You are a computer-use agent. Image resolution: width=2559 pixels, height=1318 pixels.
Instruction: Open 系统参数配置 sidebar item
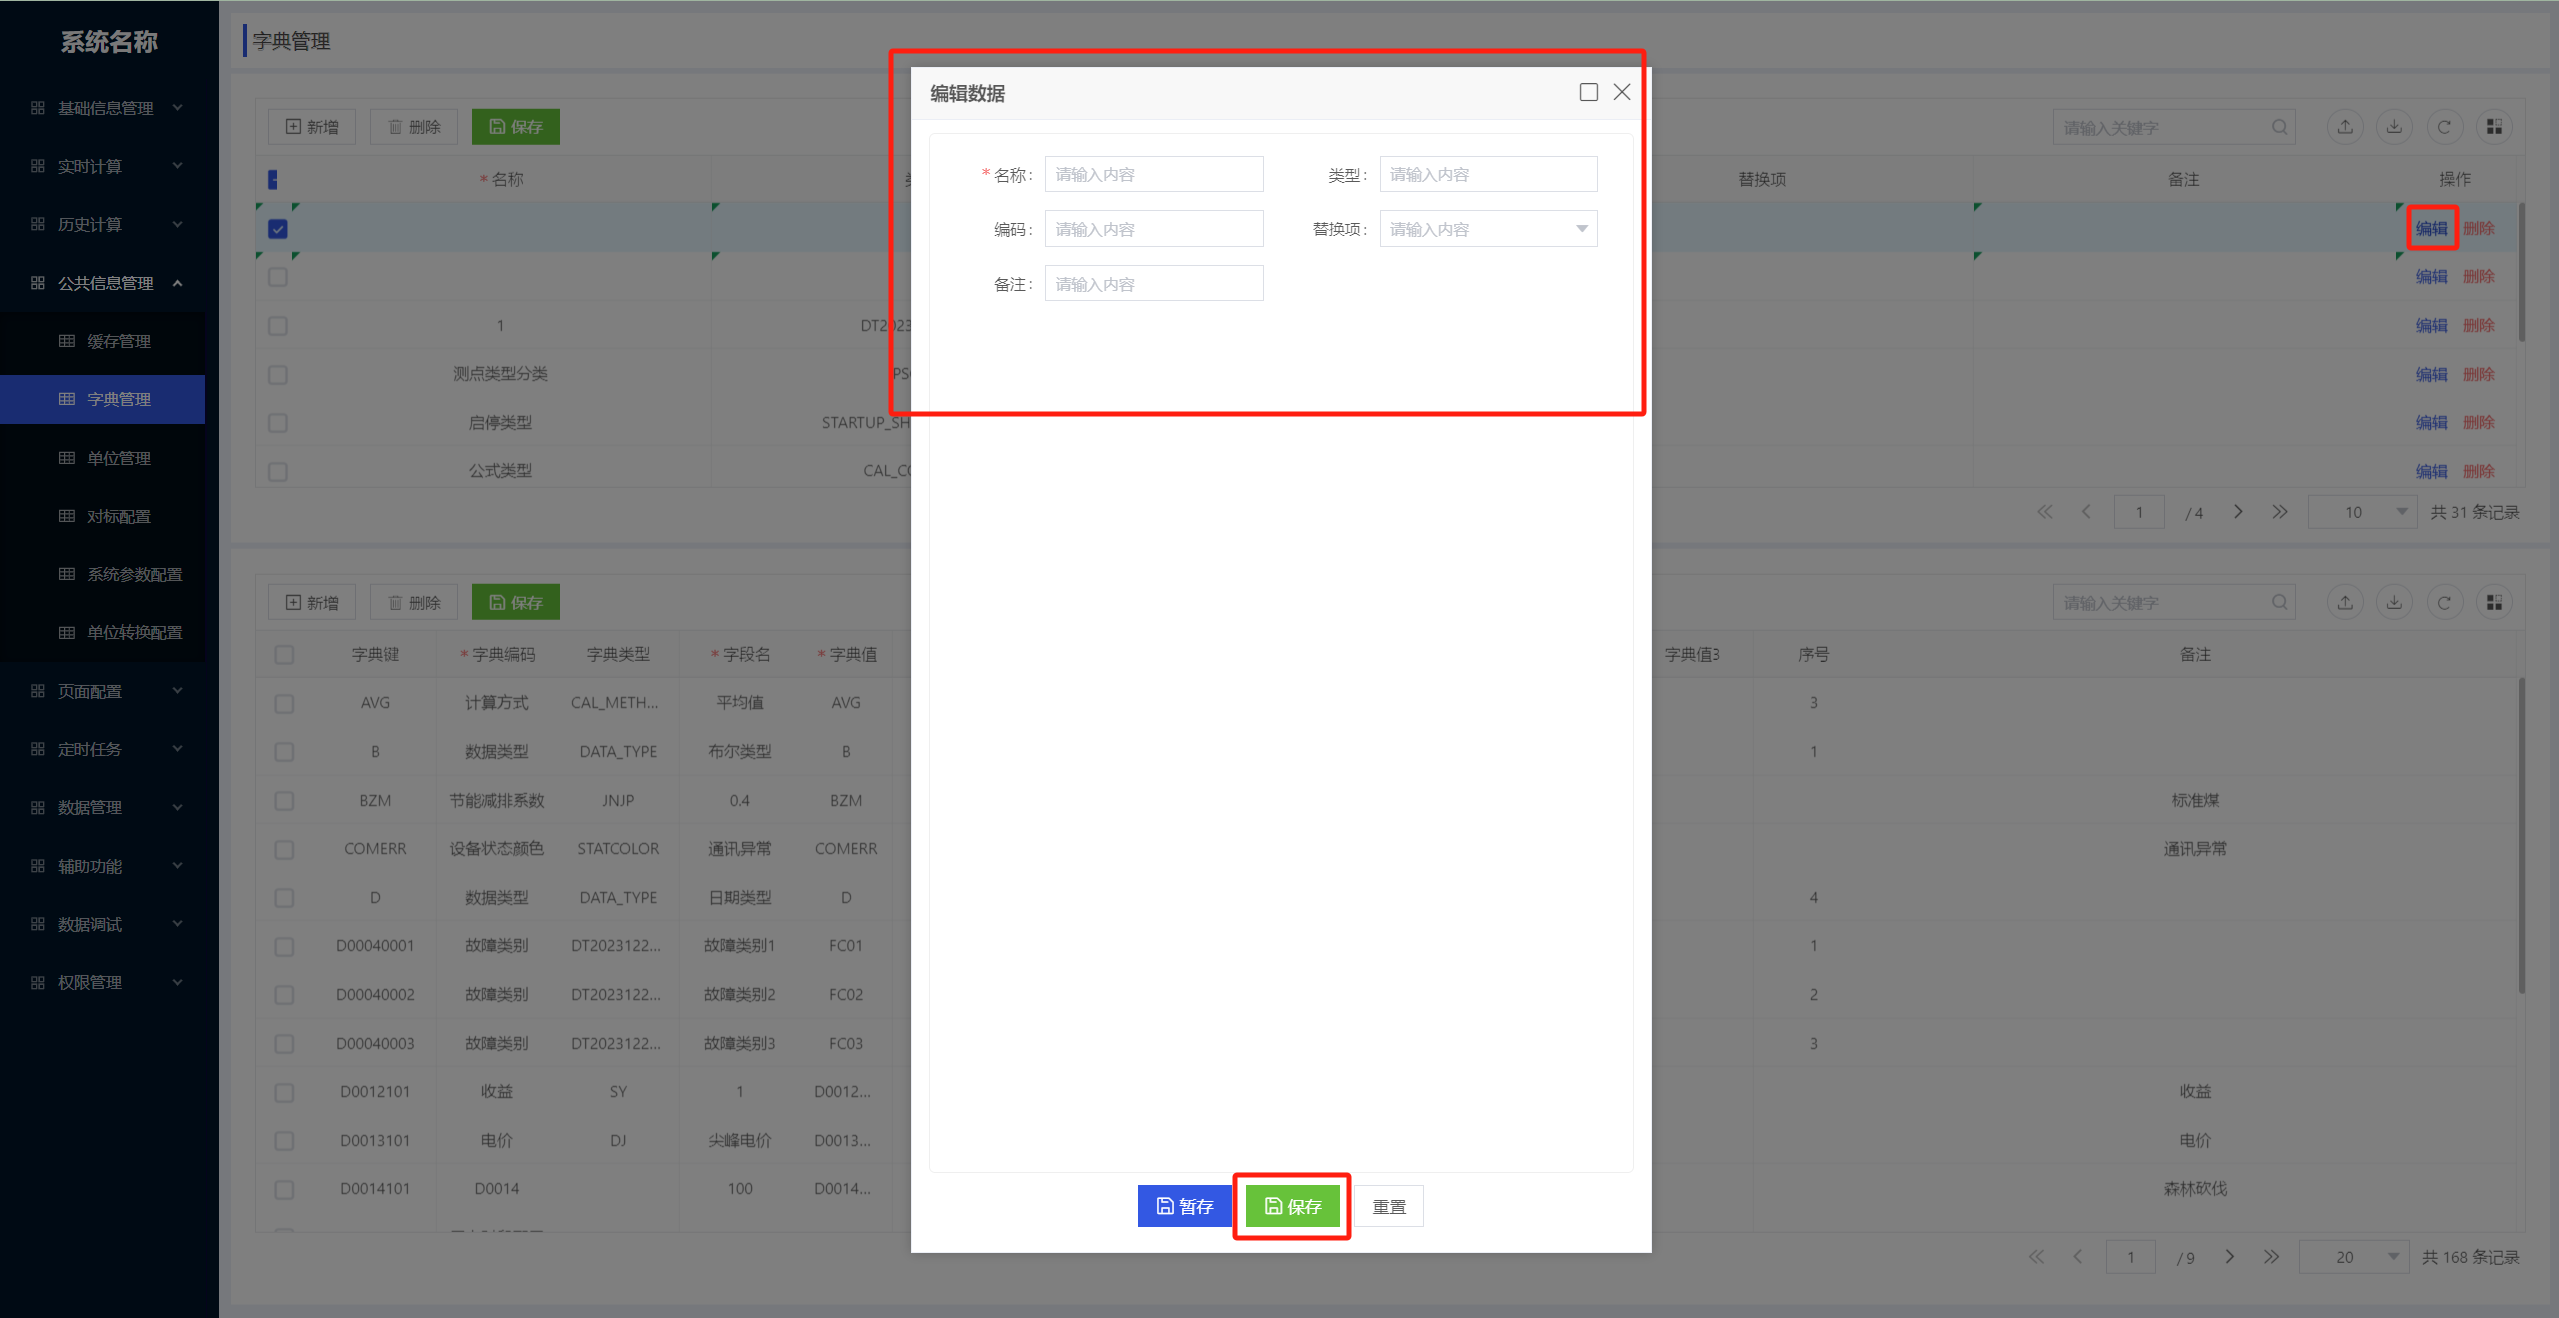103,574
